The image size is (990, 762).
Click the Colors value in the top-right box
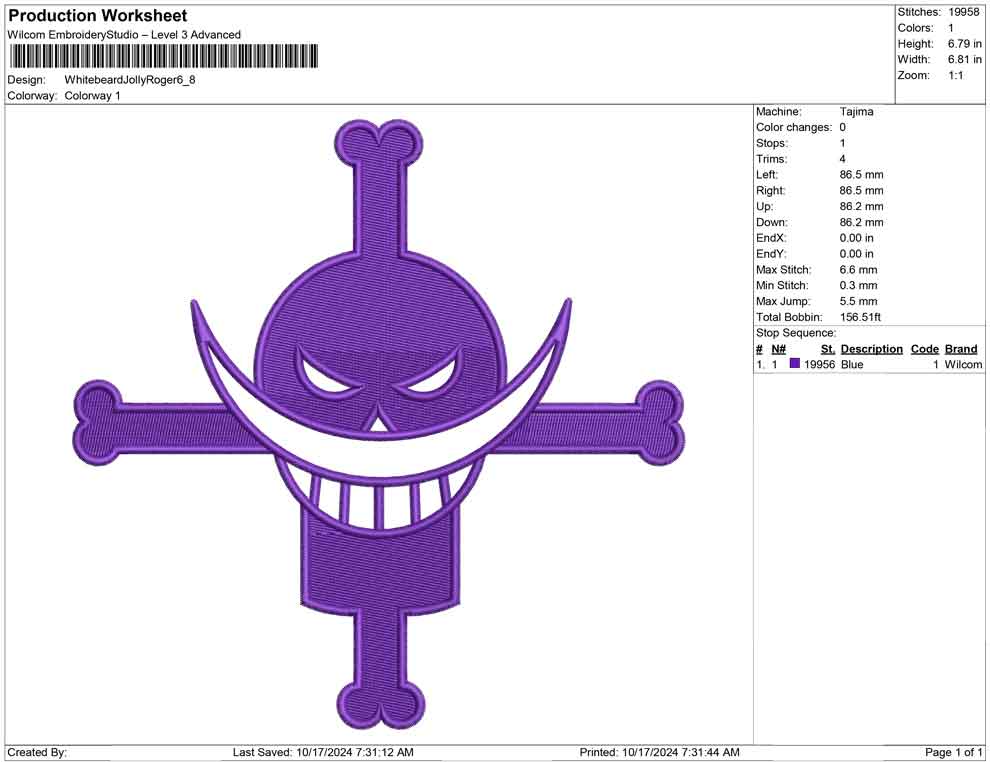click(949, 27)
